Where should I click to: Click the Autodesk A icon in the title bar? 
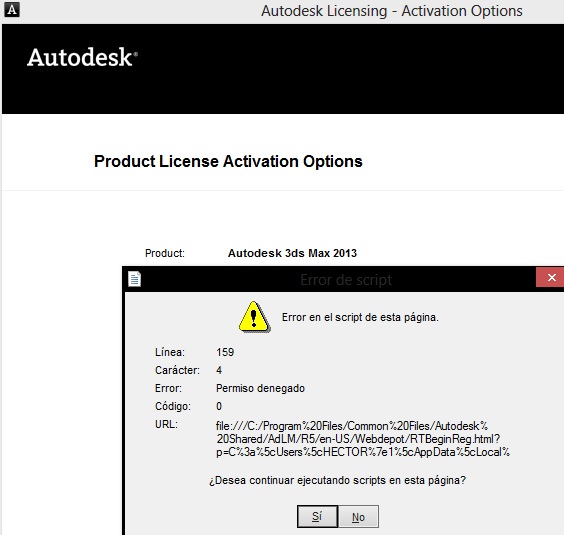pos(12,10)
